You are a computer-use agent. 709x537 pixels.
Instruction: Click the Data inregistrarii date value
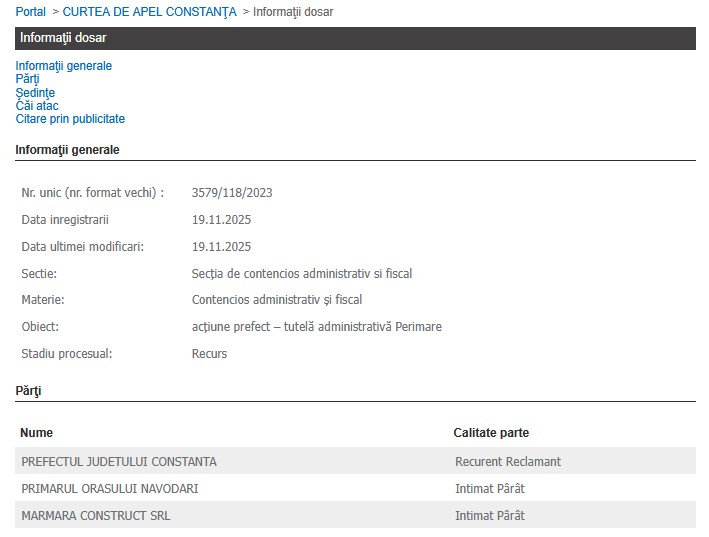coord(221,220)
